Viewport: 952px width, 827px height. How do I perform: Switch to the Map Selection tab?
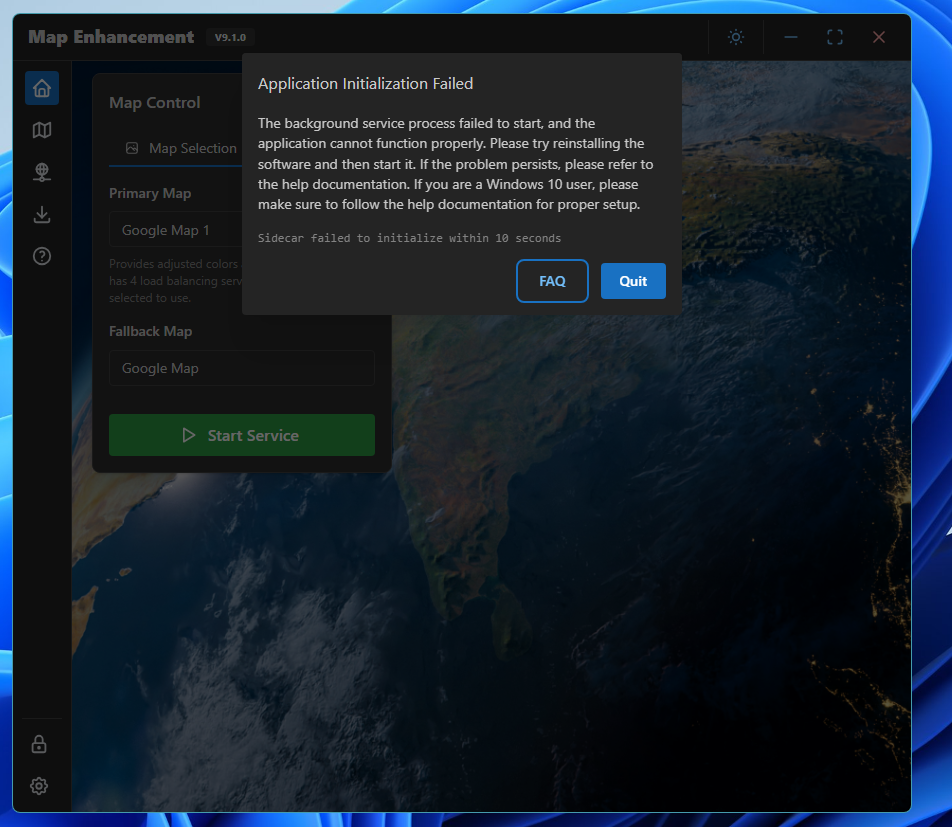coord(181,148)
